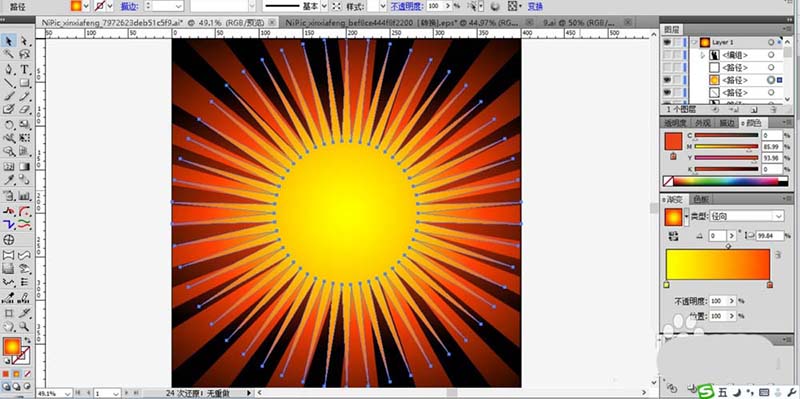Viewport: 800px width, 399px height.
Task: Open the 透明度 panel tab
Action: [676, 123]
